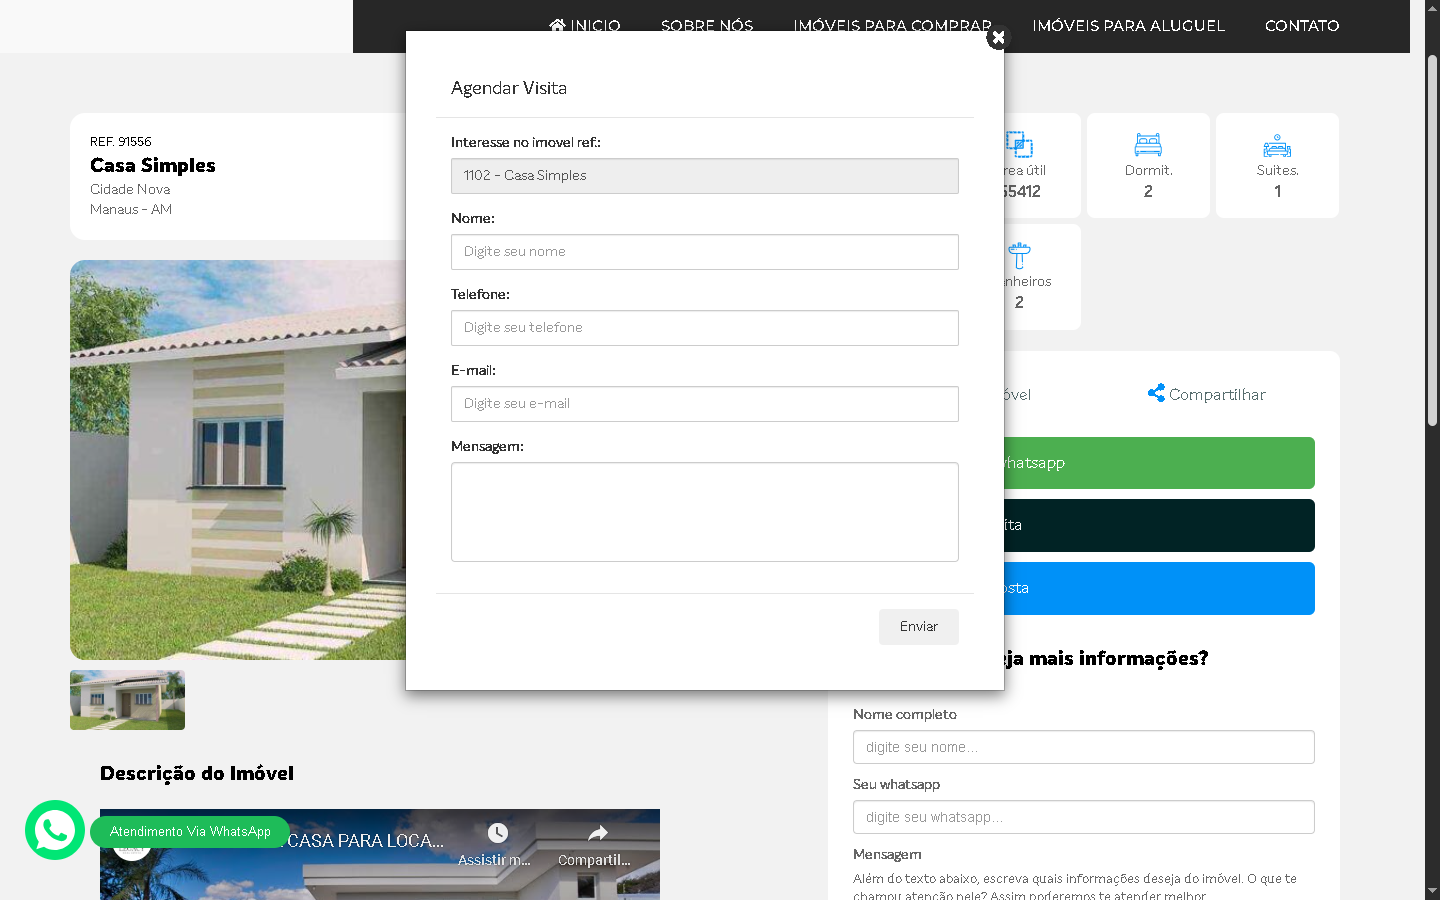Open the Imóveis para Aluguel menu
Viewport: 1440px width, 900px height.
pos(1128,26)
